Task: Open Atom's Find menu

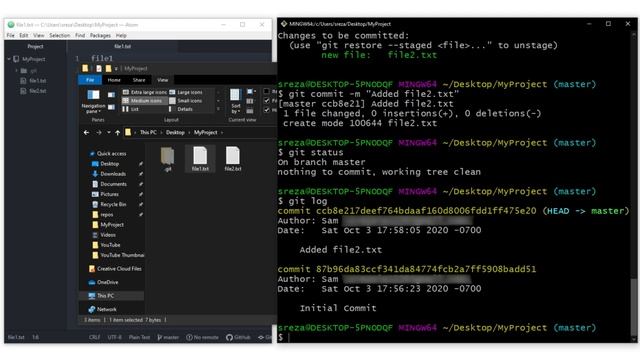Action: coord(80,36)
